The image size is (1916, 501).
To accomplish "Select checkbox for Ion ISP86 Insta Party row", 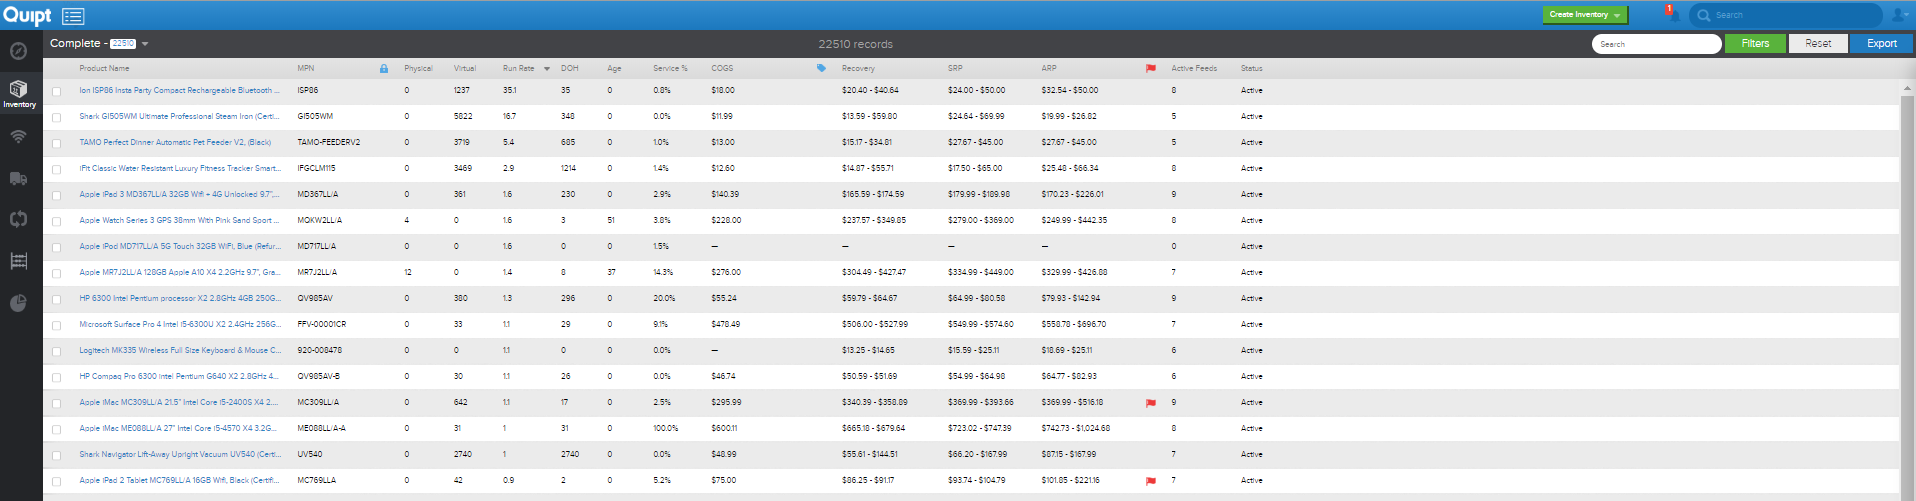I will (x=56, y=91).
